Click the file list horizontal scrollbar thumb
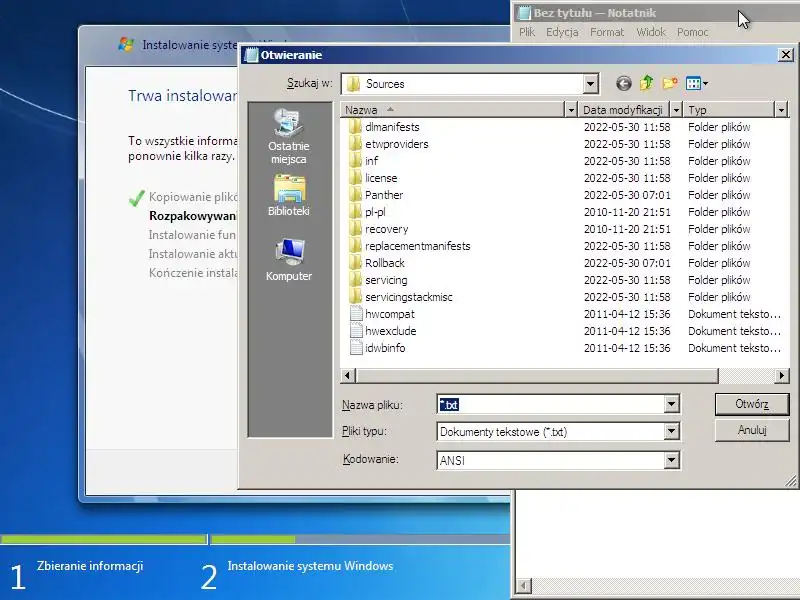The height and width of the screenshot is (600, 800). 537,376
